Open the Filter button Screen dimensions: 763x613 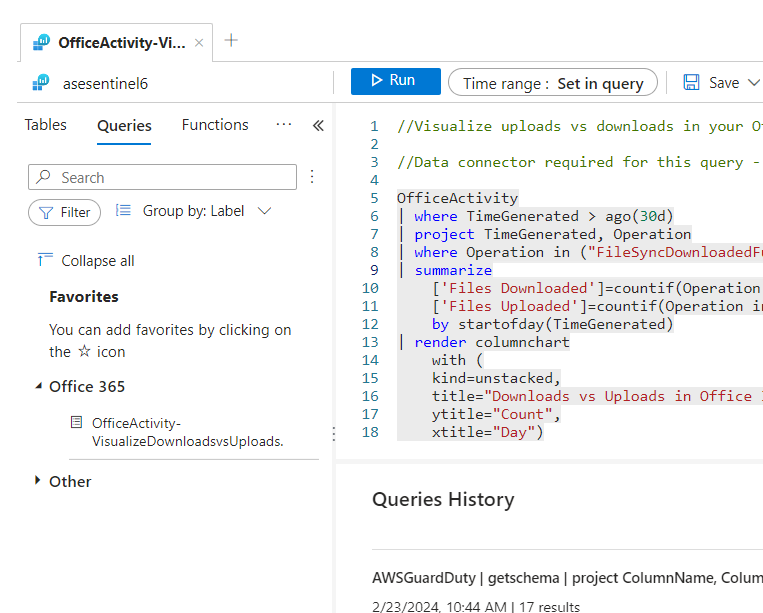point(64,213)
